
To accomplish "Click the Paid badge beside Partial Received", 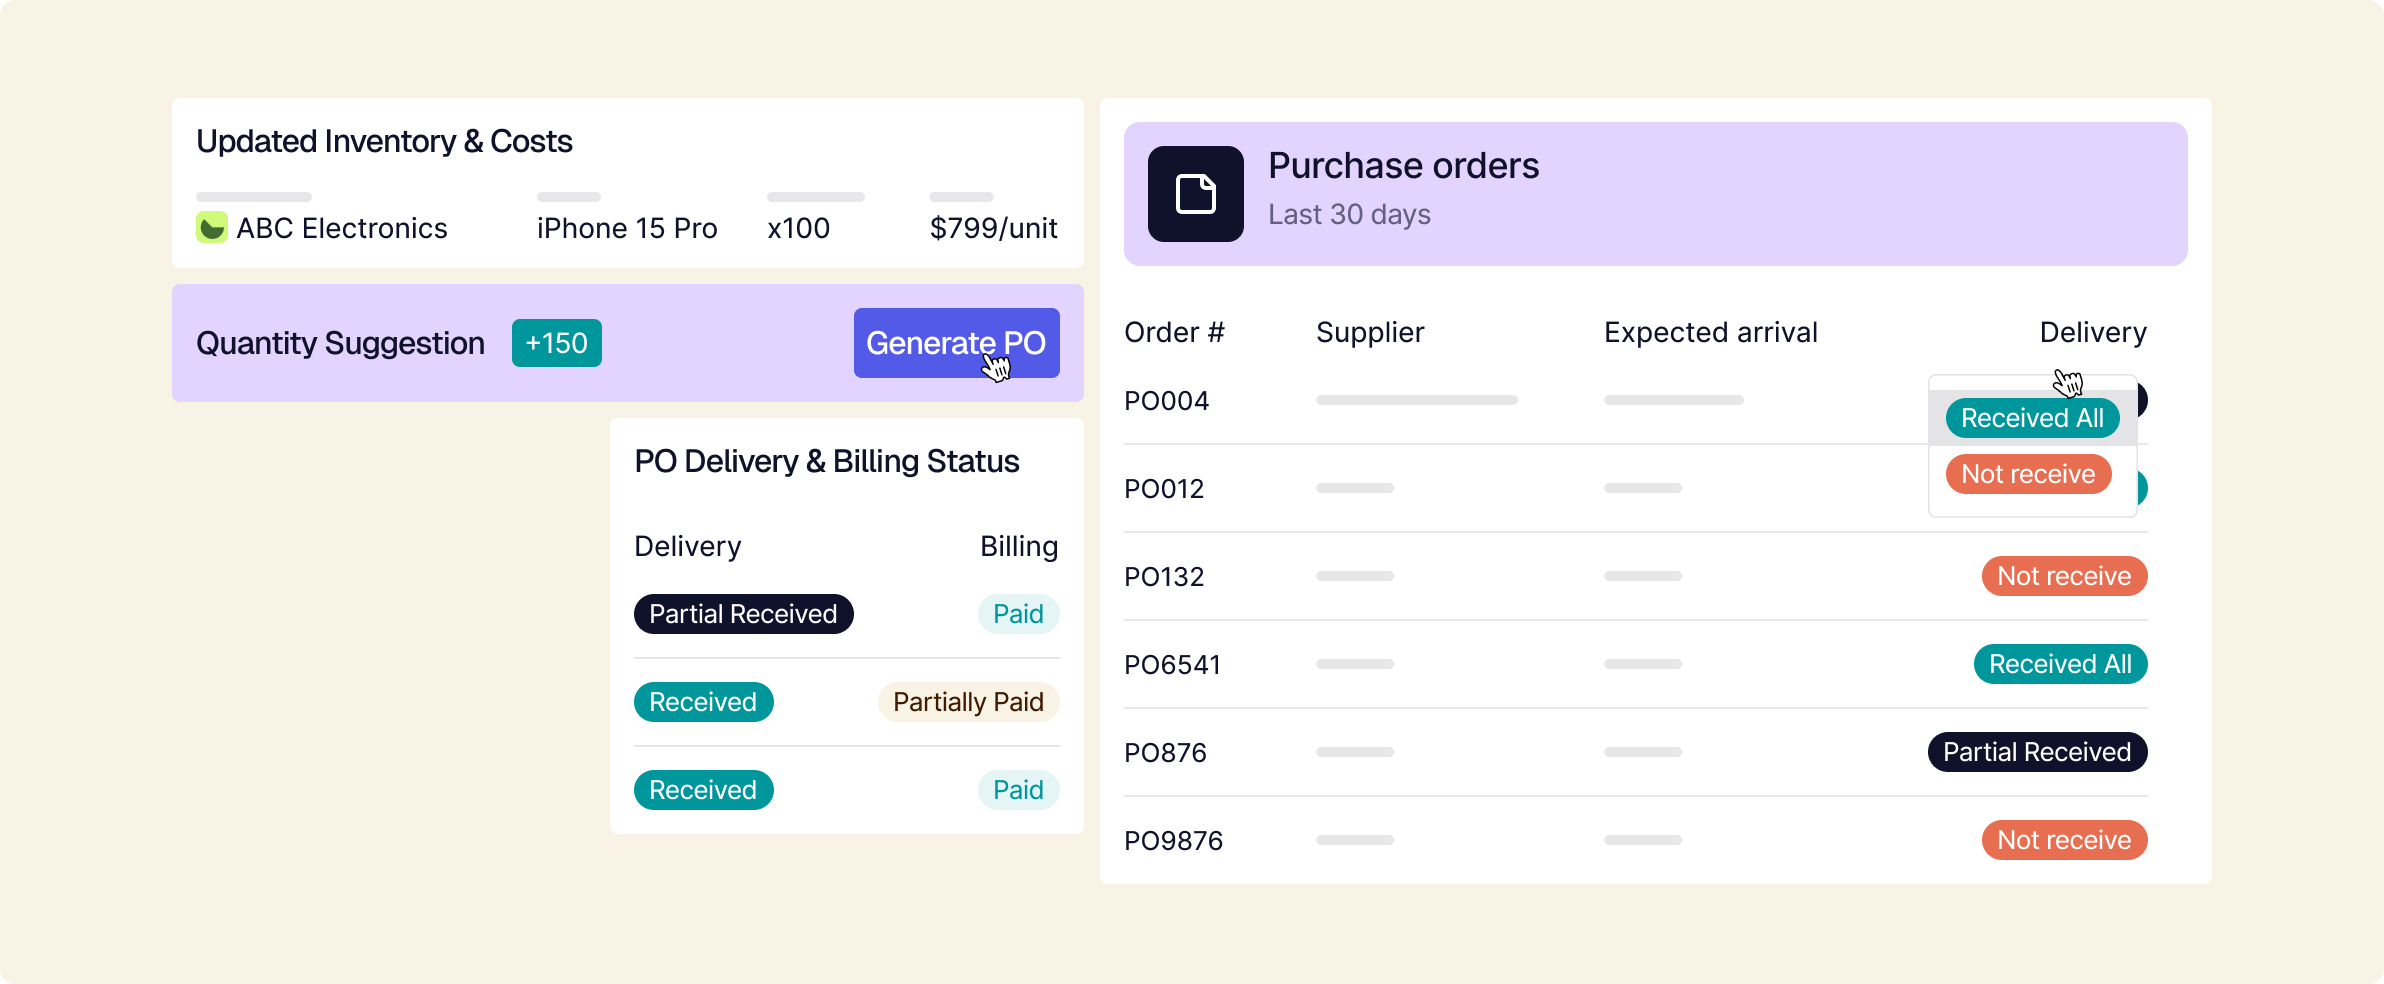I will [x=1017, y=614].
